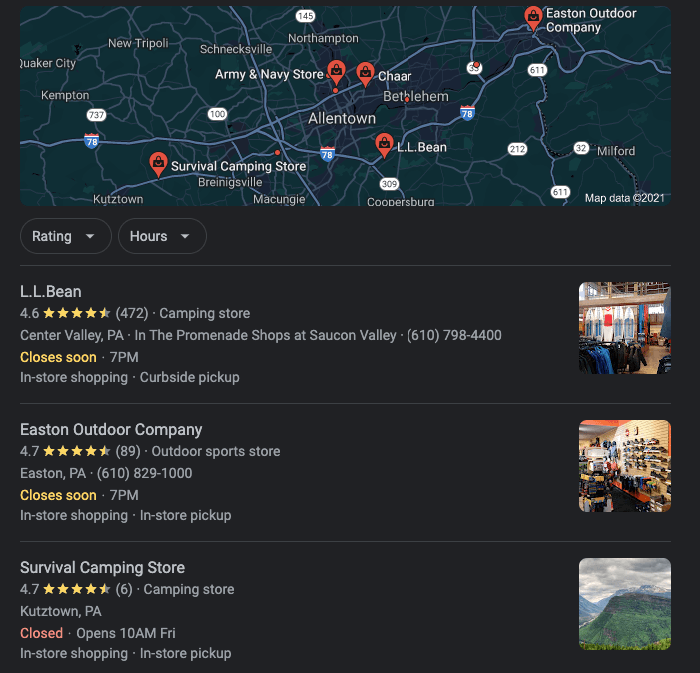The width and height of the screenshot is (700, 673).
Task: Click the Breinigsville label on the map
Action: 230,182
